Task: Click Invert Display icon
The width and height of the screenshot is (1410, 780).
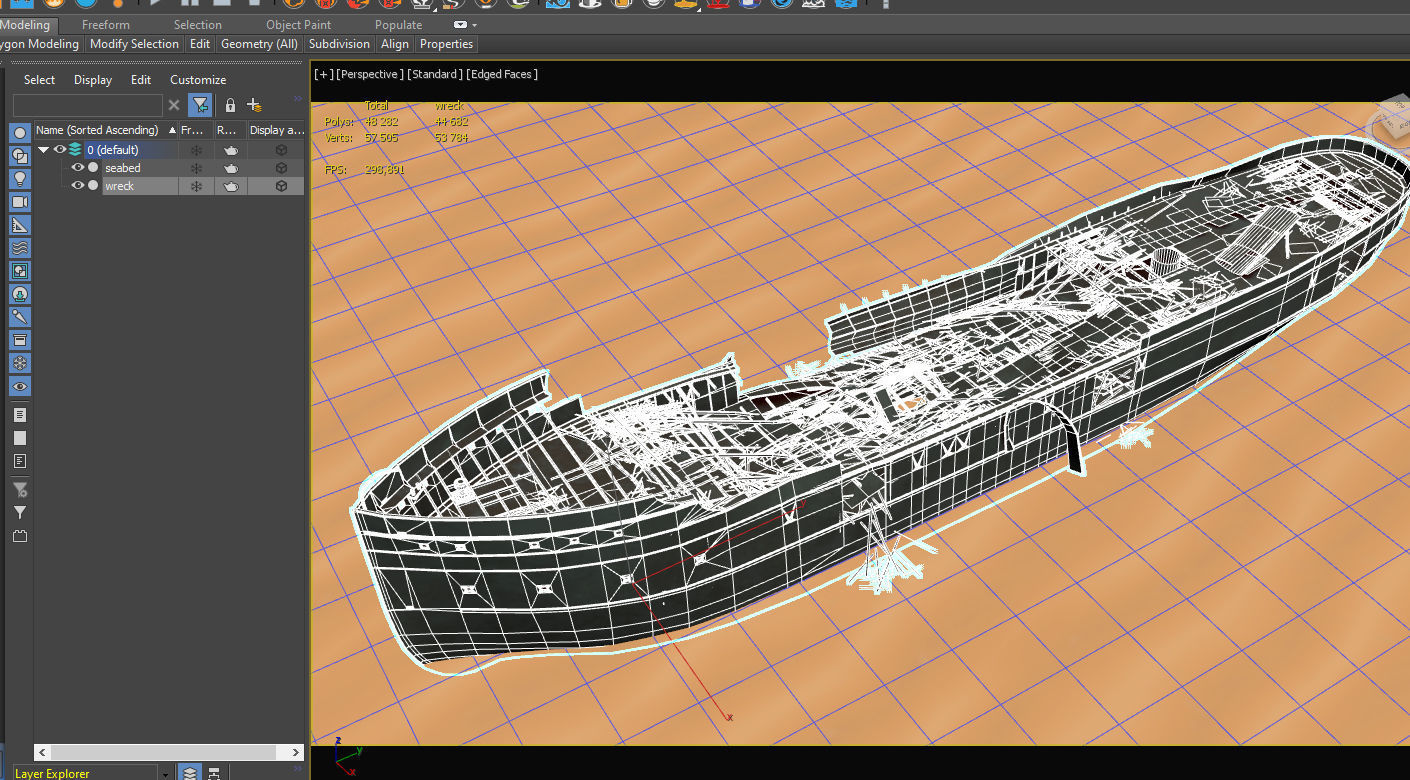Action: 20,461
